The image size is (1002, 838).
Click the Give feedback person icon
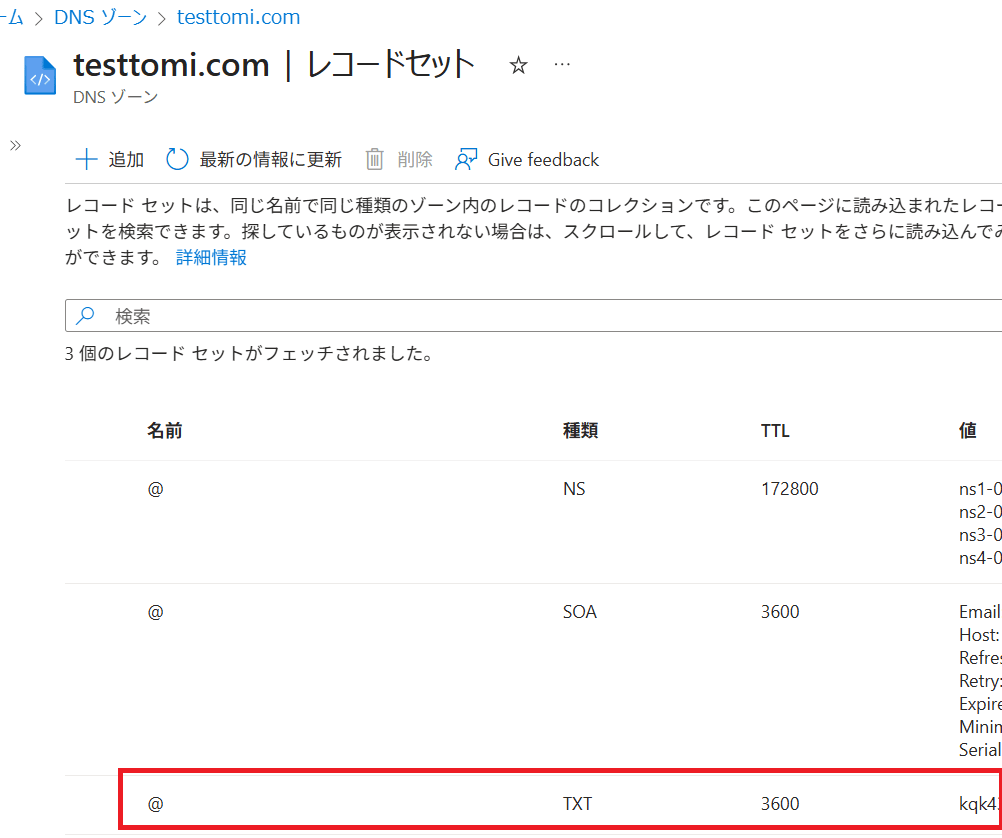point(466,160)
